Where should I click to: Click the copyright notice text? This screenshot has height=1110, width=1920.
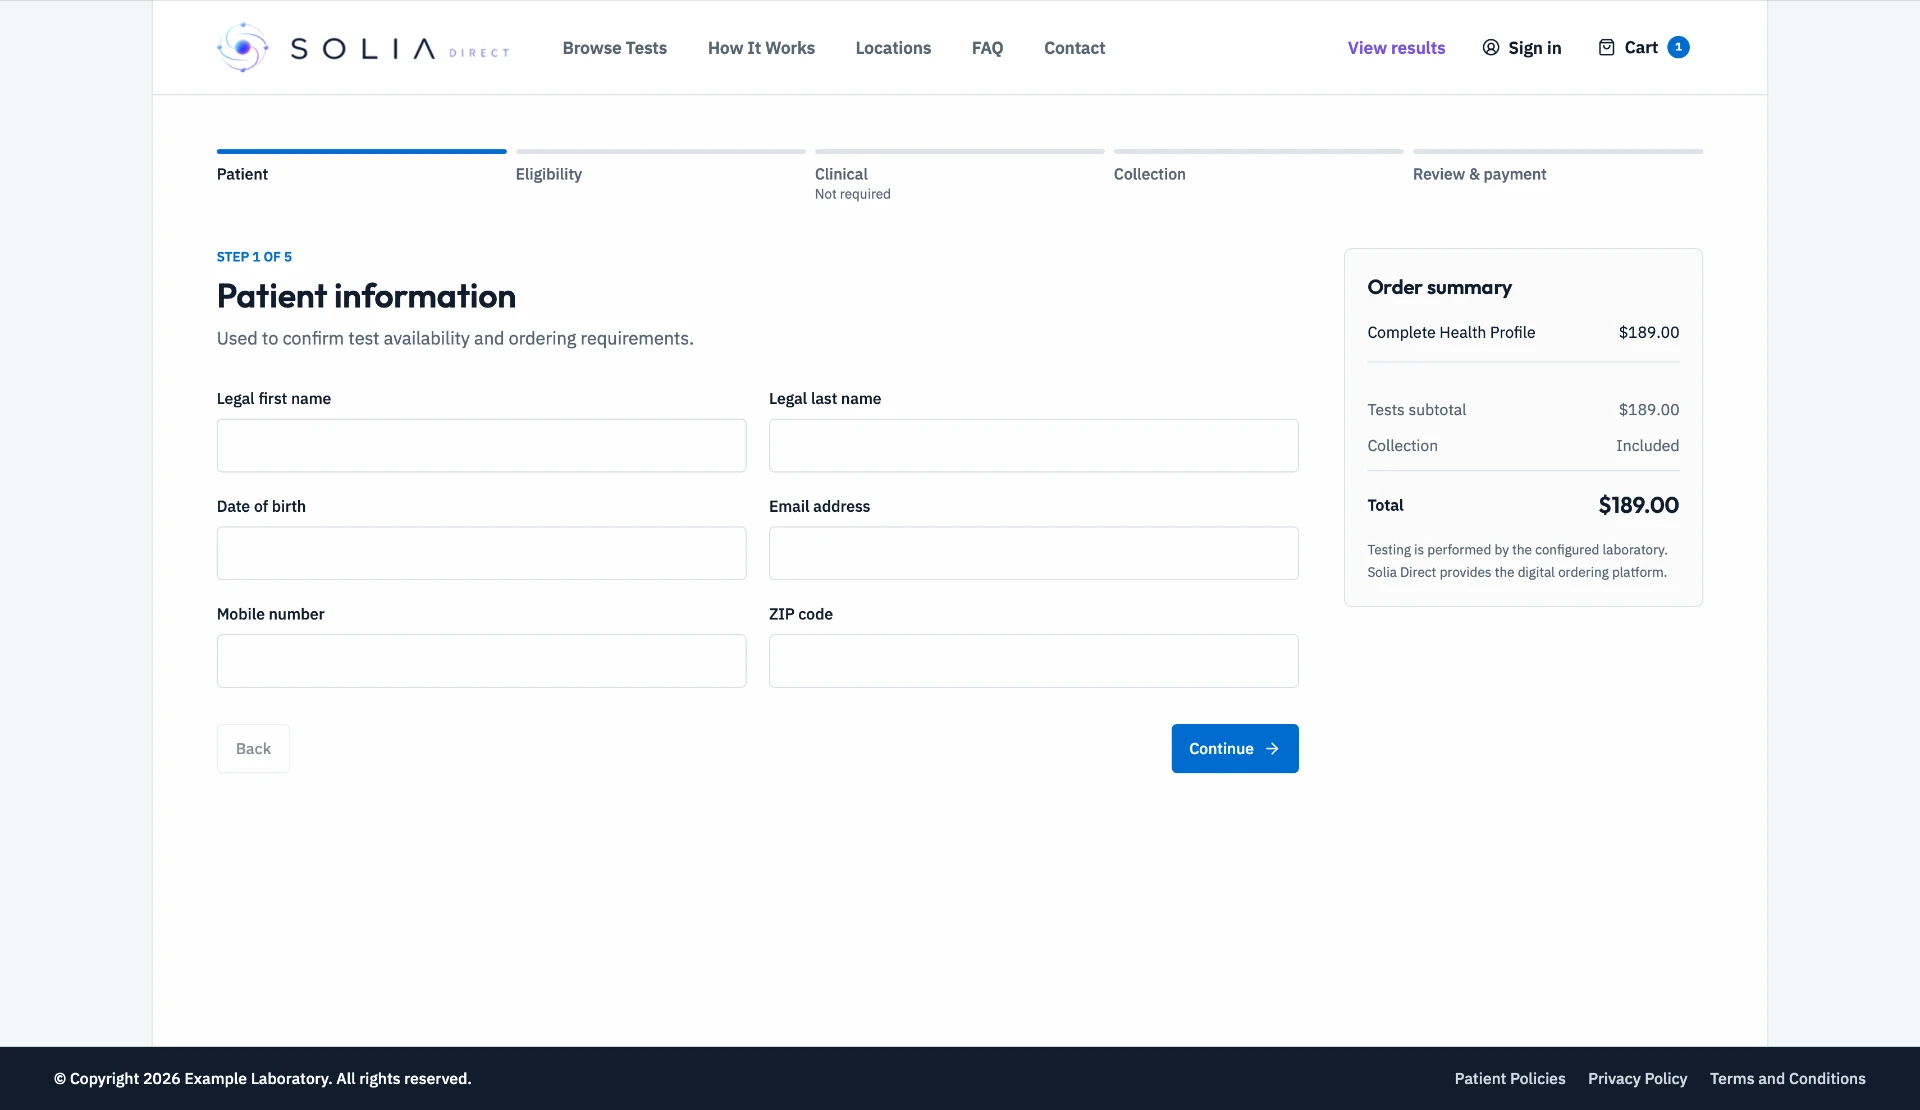coord(262,1079)
